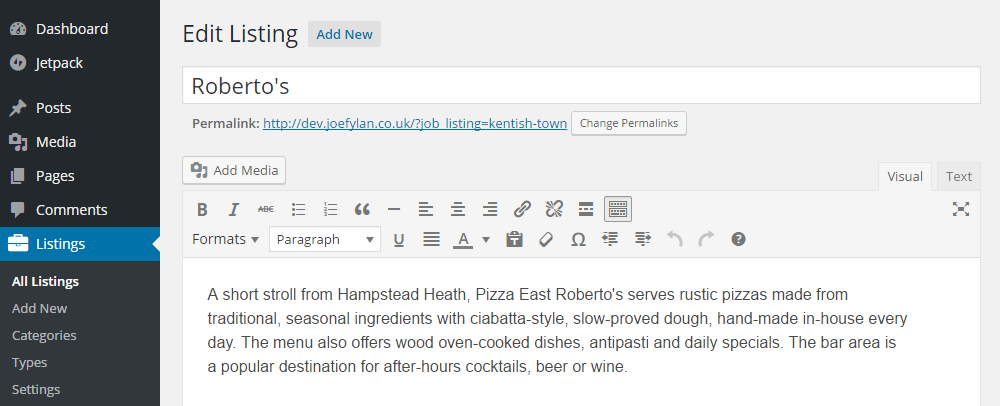Select the Listings menu item
This screenshot has width=1000, height=406.
tap(80, 244)
